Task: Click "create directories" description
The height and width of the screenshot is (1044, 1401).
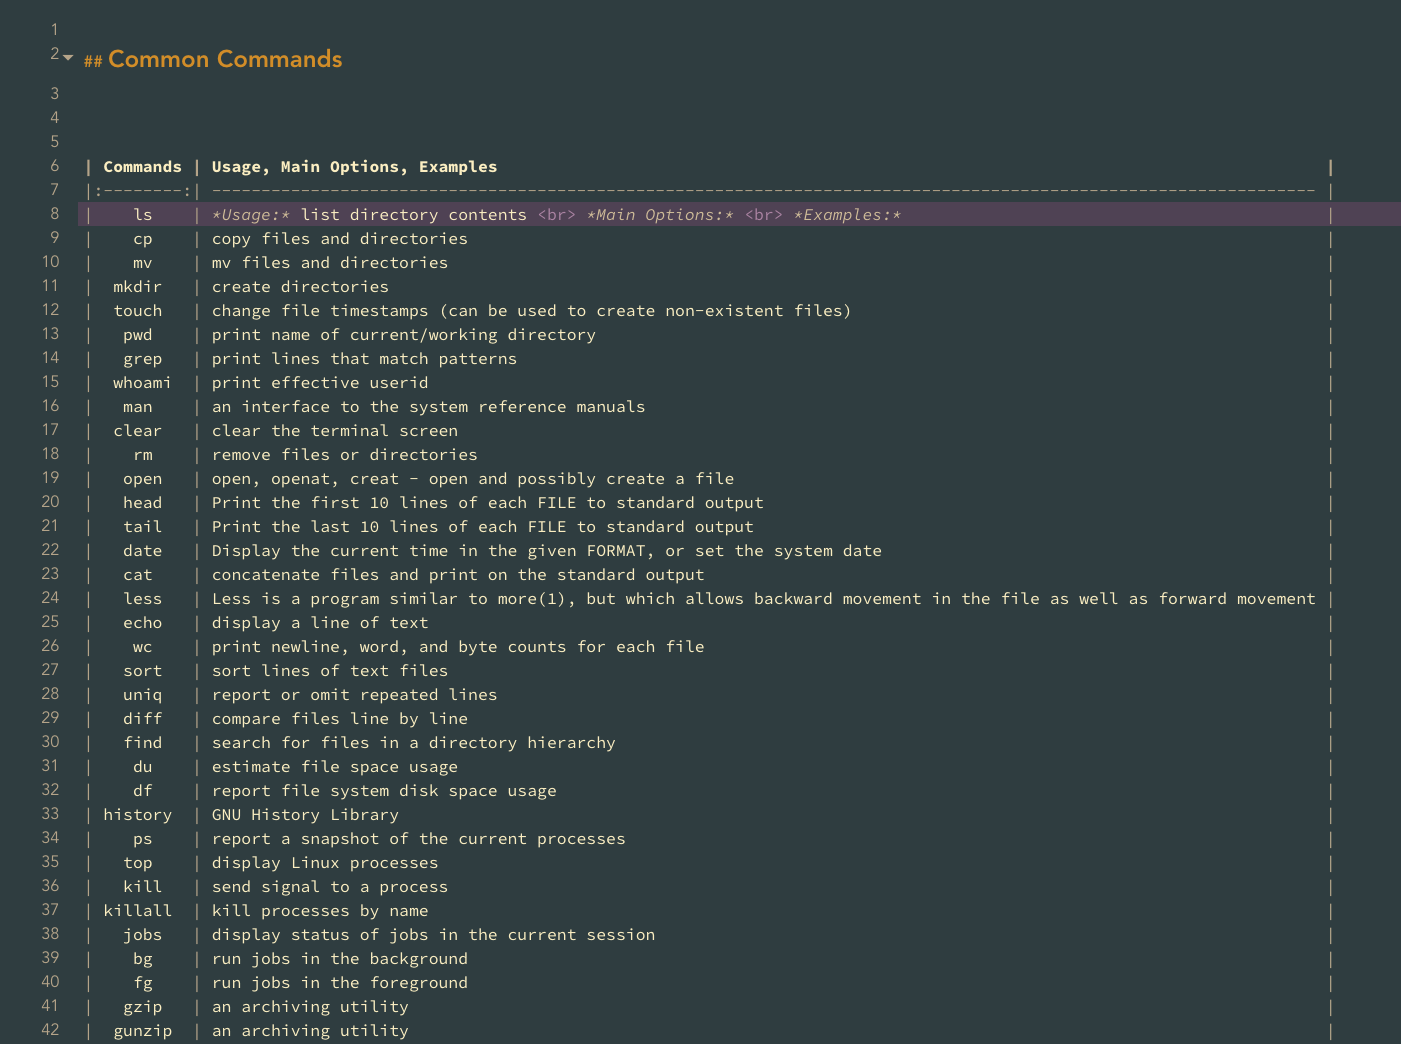Action: point(300,287)
